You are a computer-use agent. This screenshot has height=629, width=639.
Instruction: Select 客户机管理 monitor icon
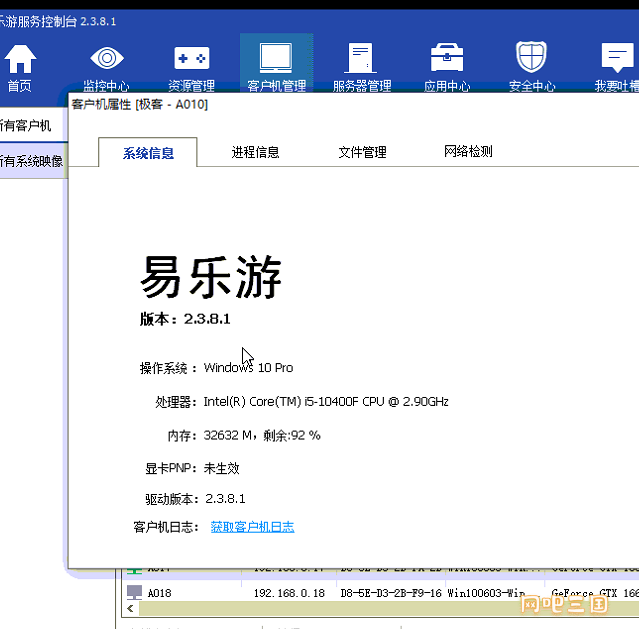coord(276,58)
